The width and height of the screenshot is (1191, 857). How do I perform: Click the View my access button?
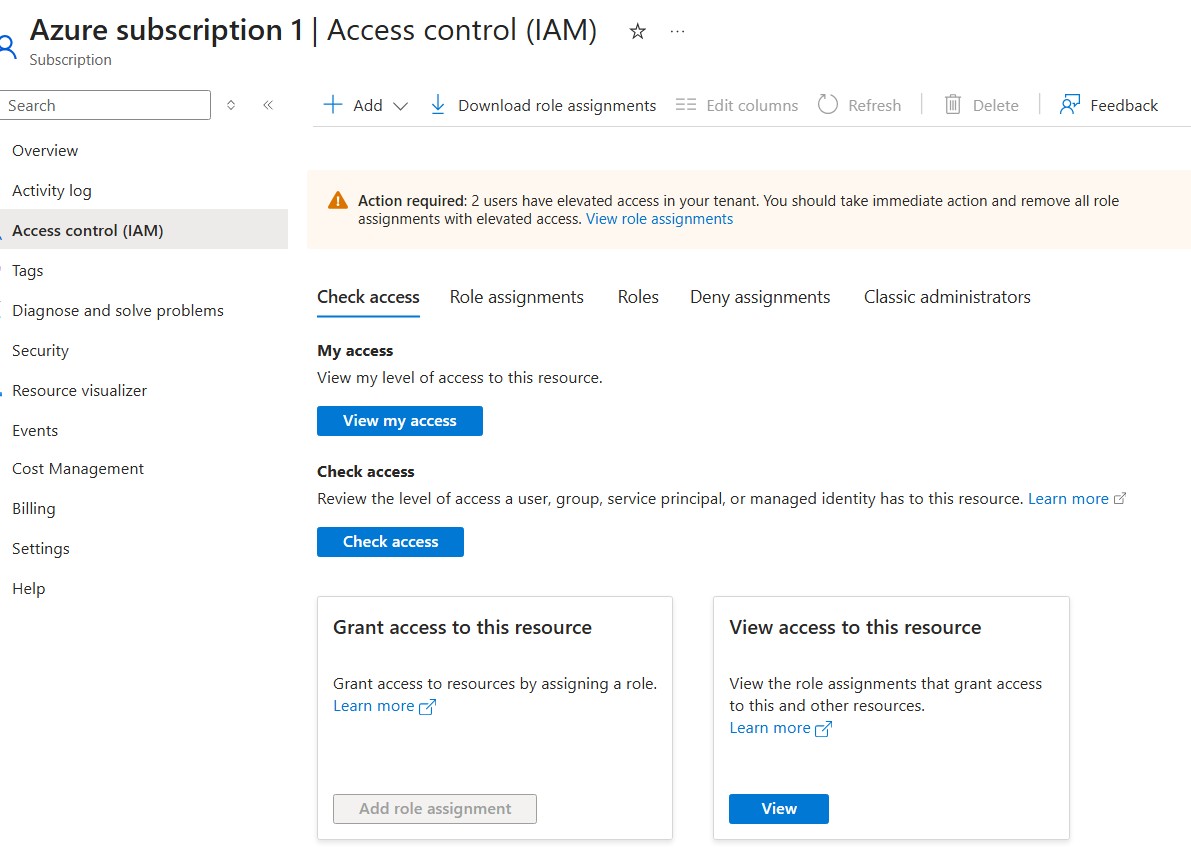coord(400,421)
